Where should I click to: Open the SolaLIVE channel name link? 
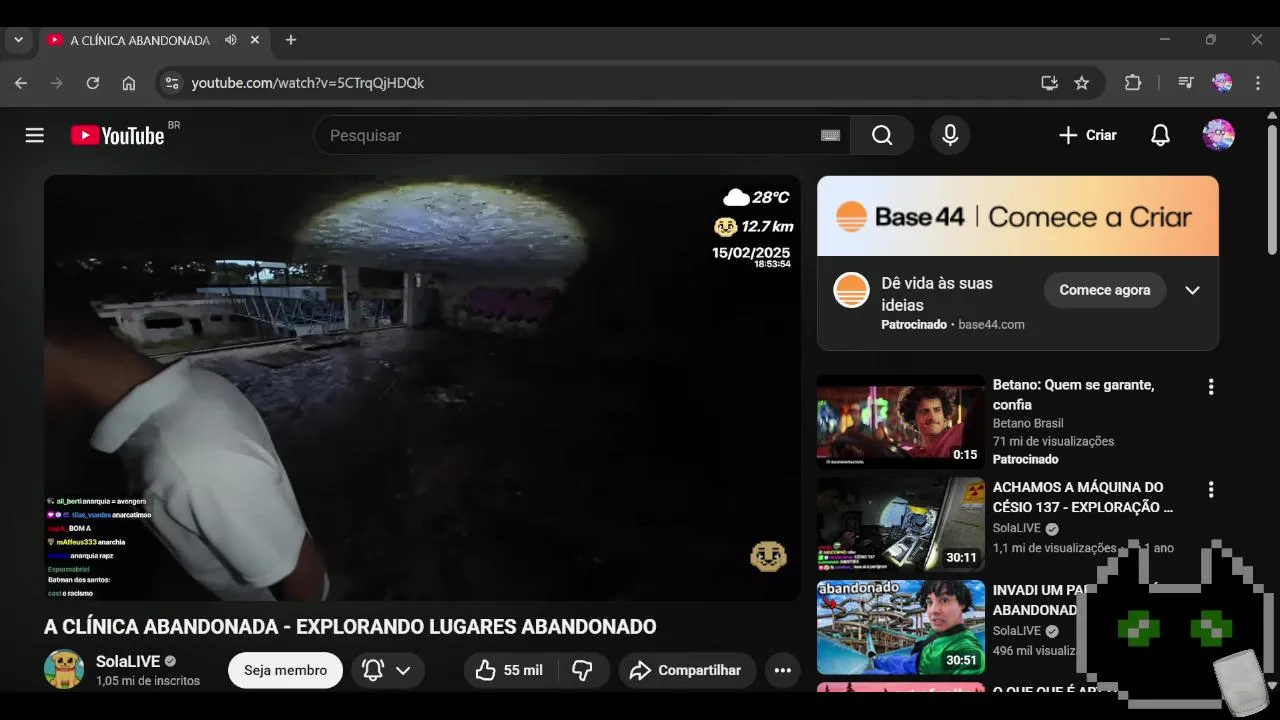tap(128, 661)
